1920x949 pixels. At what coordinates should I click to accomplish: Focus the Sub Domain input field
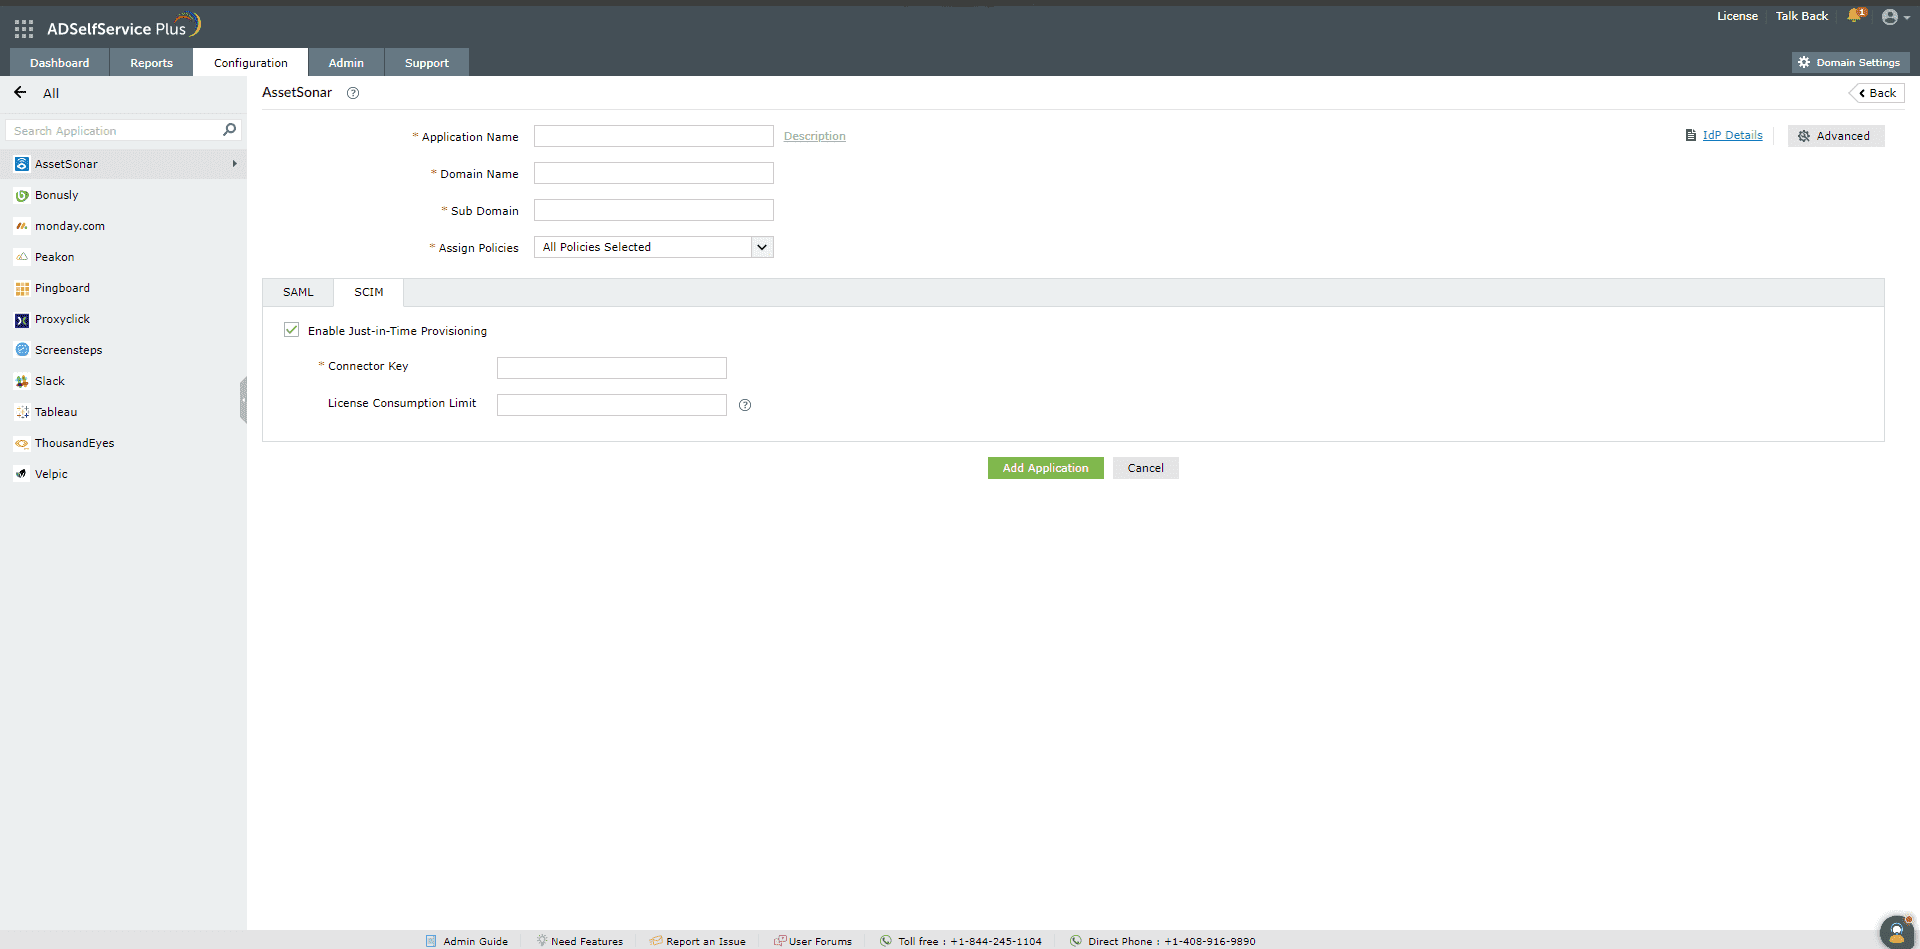[654, 210]
